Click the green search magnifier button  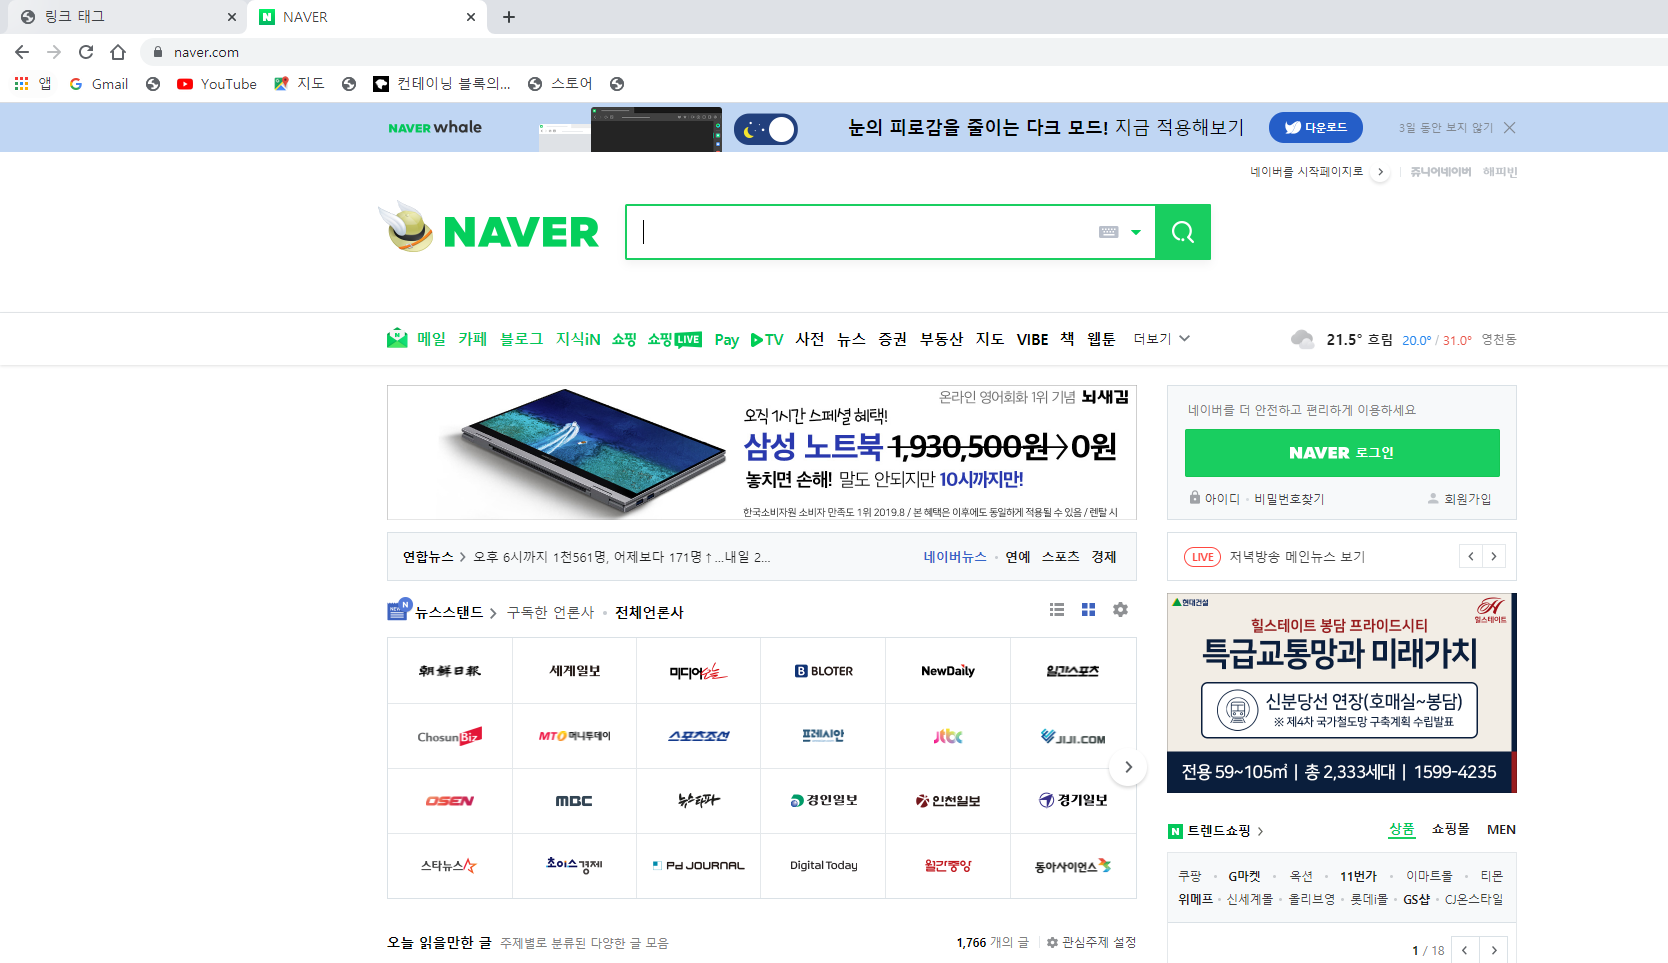click(1183, 232)
